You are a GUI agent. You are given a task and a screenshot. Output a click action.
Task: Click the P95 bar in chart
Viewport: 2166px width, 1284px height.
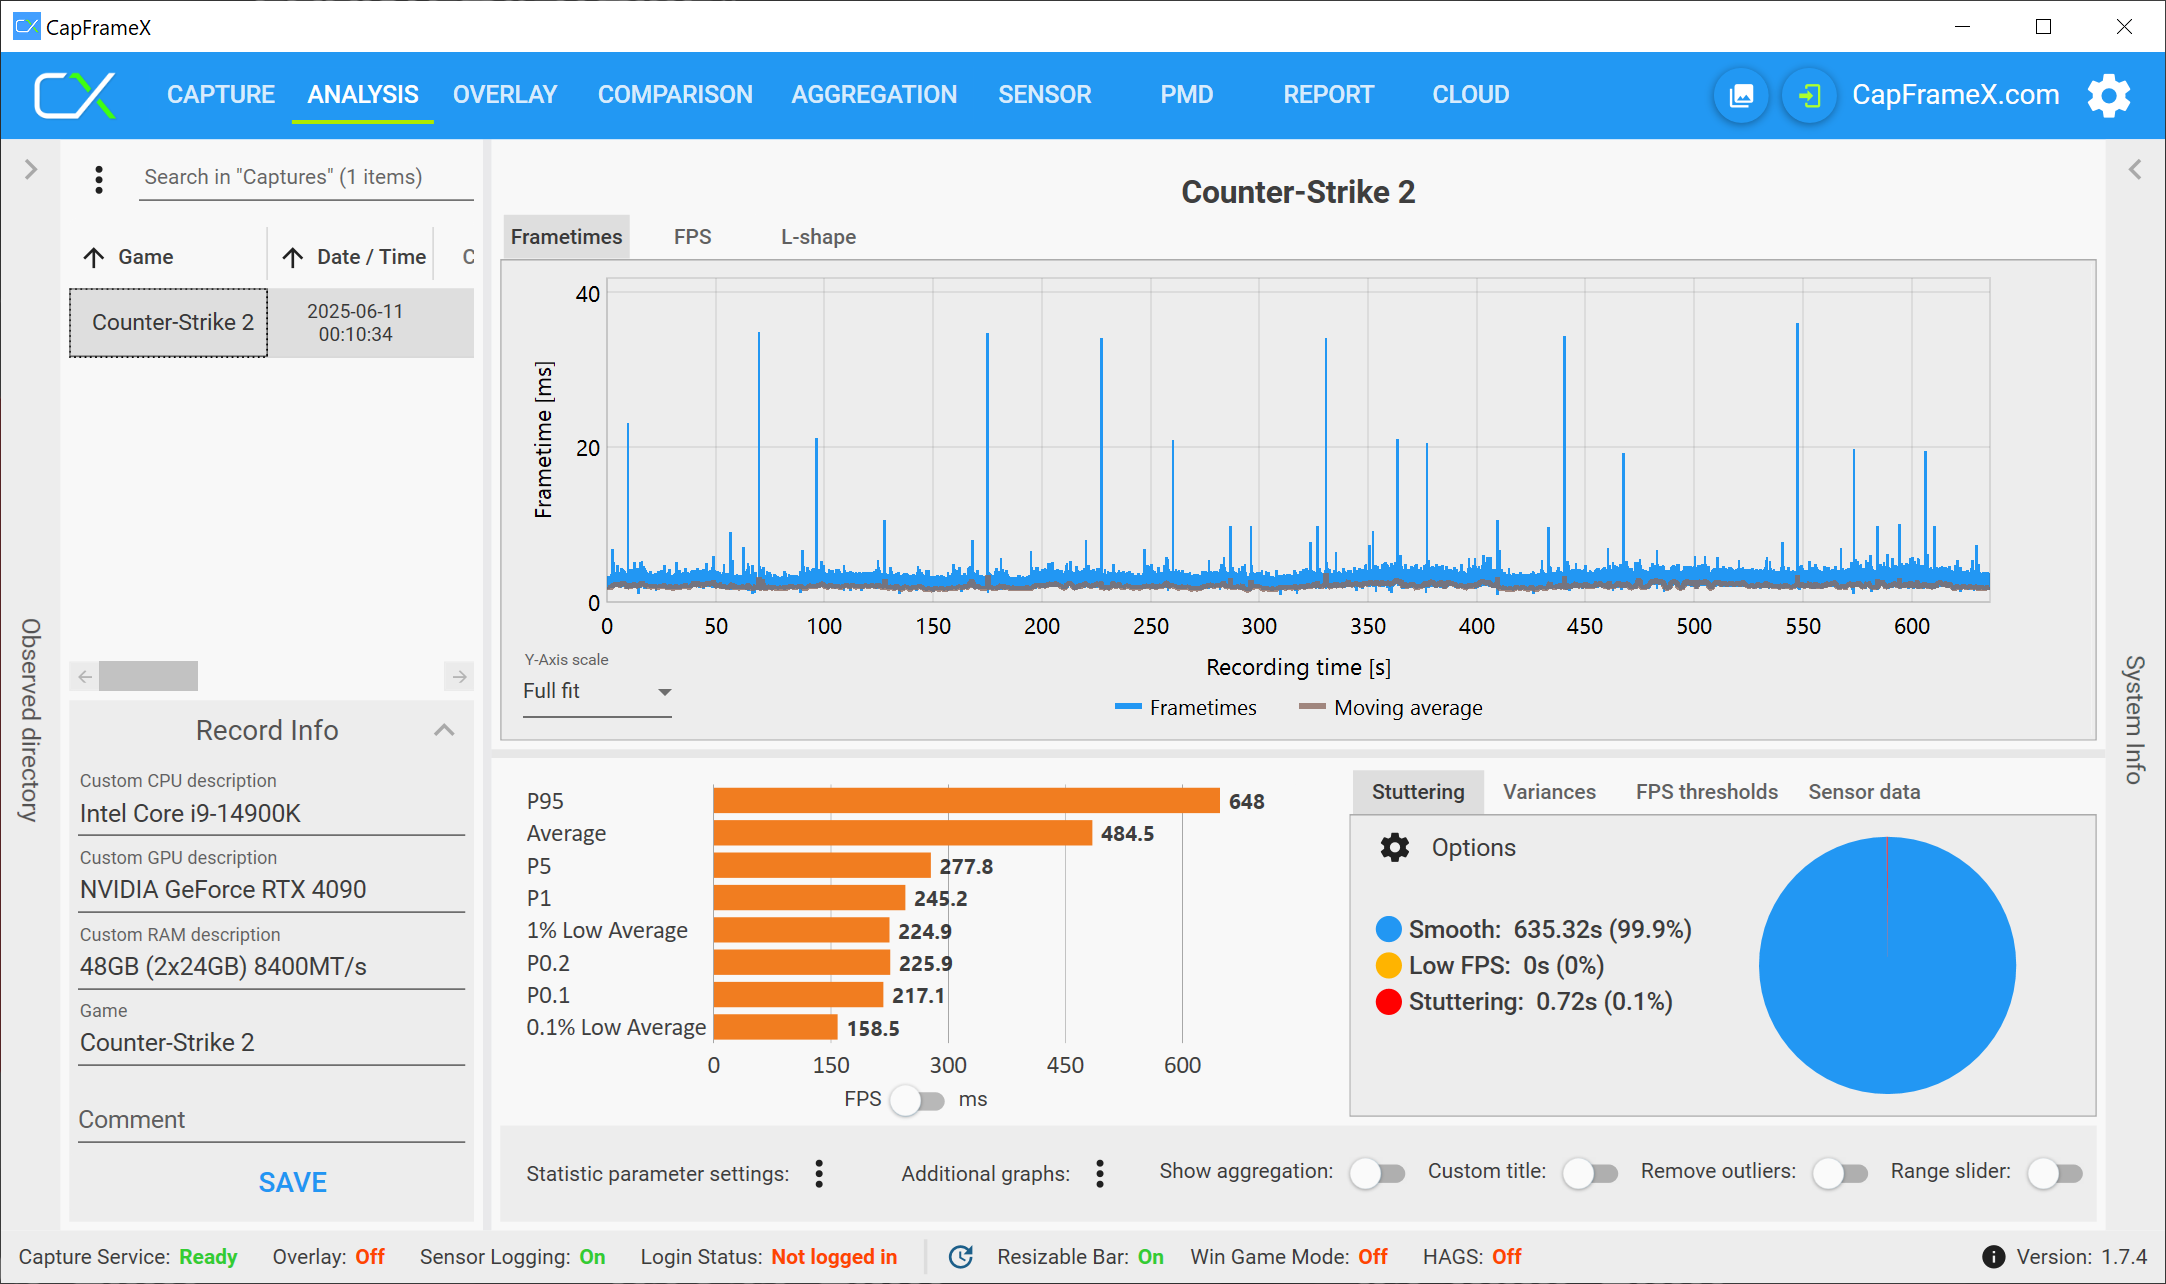(x=966, y=801)
